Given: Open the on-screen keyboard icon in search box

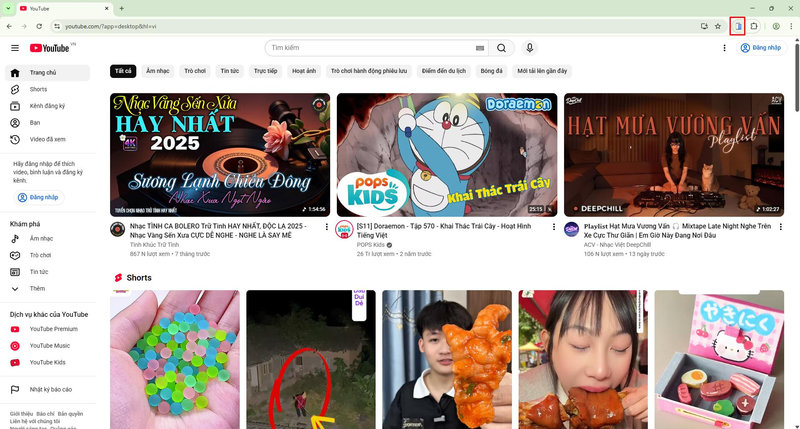Looking at the screenshot, I should pos(480,48).
